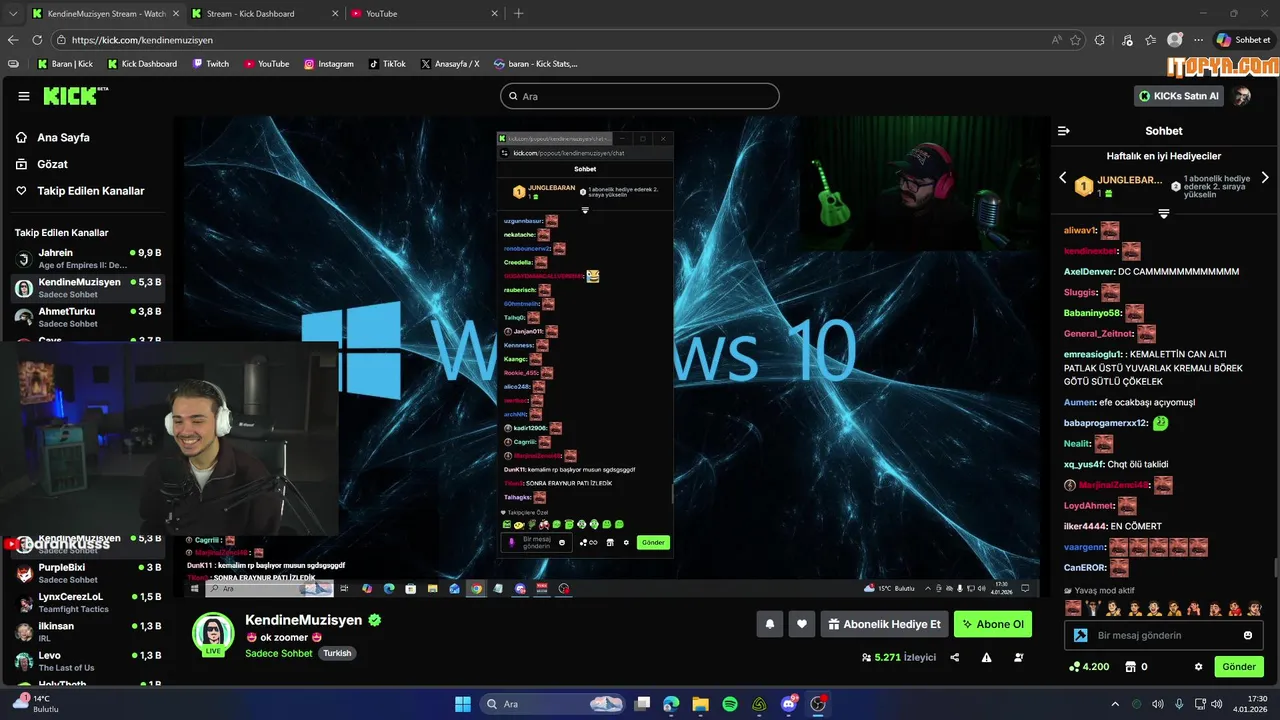The height and width of the screenshot is (720, 1280).
Task: Open favorites list icon
Action: (x=1151, y=40)
